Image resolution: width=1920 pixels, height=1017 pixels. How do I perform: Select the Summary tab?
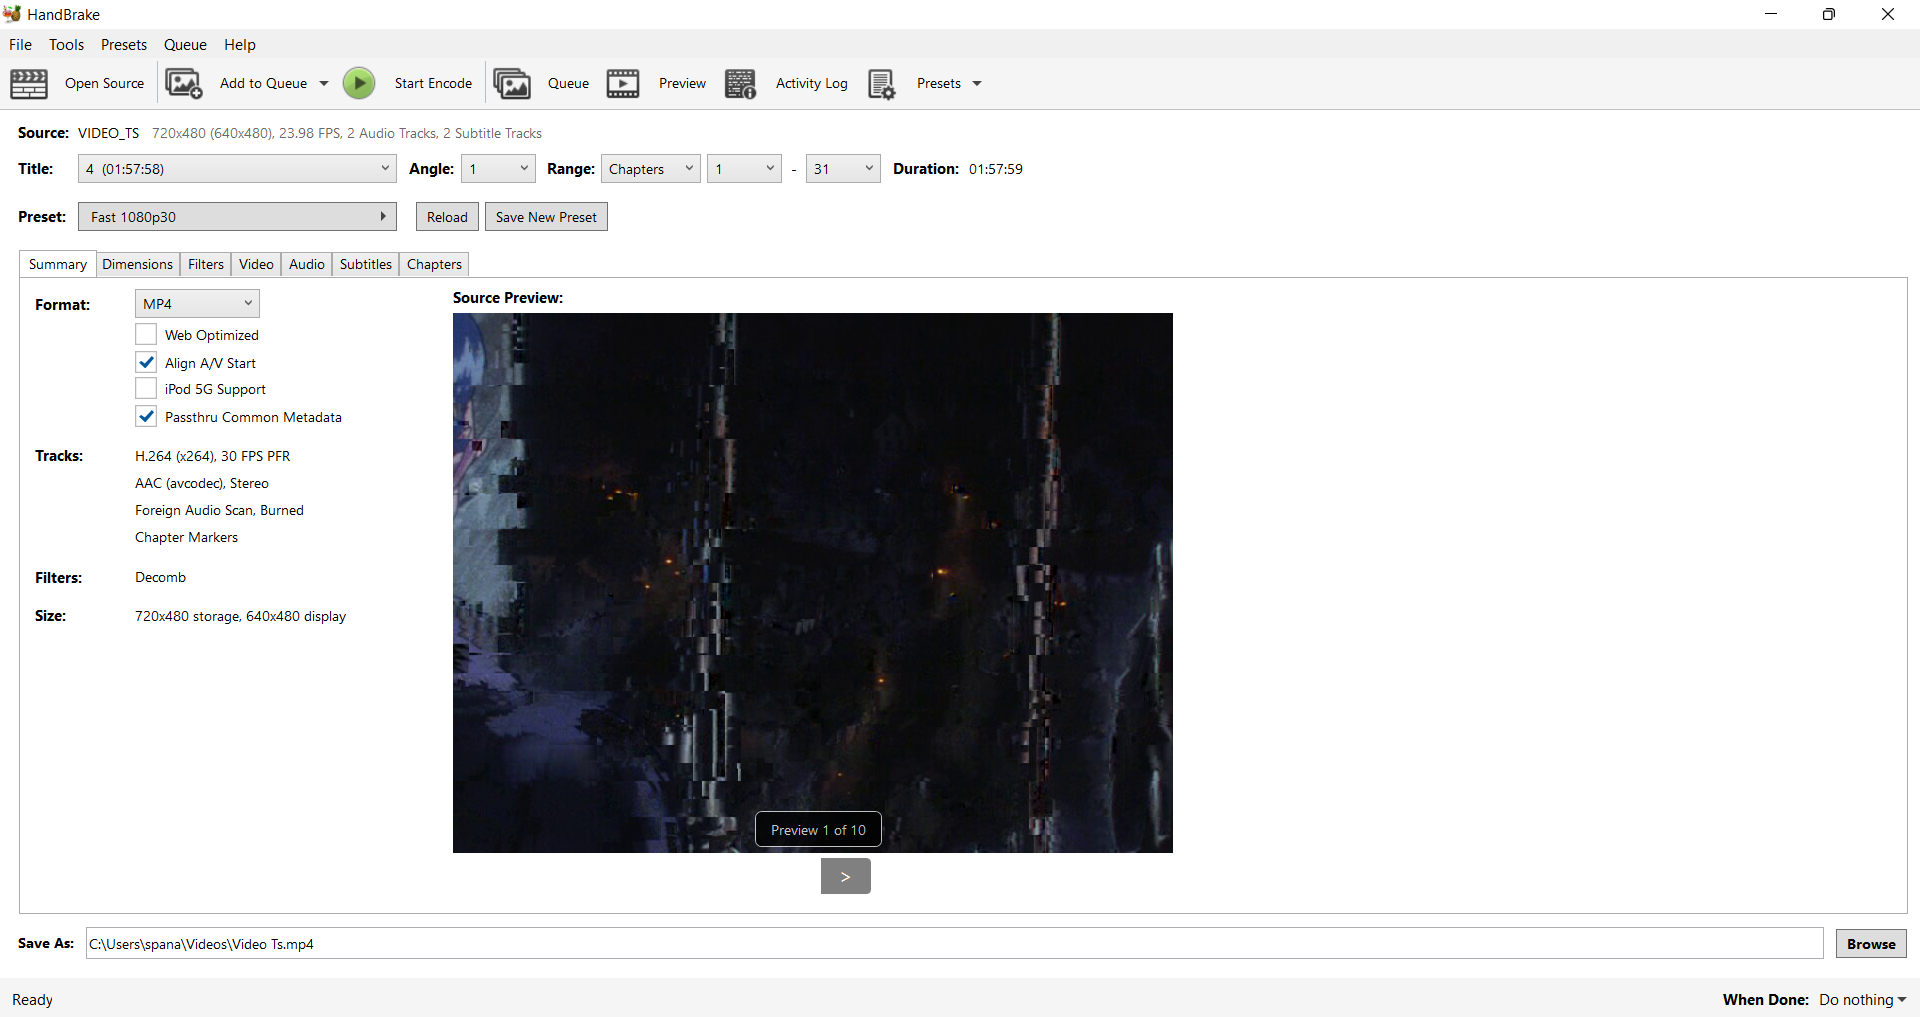click(57, 264)
